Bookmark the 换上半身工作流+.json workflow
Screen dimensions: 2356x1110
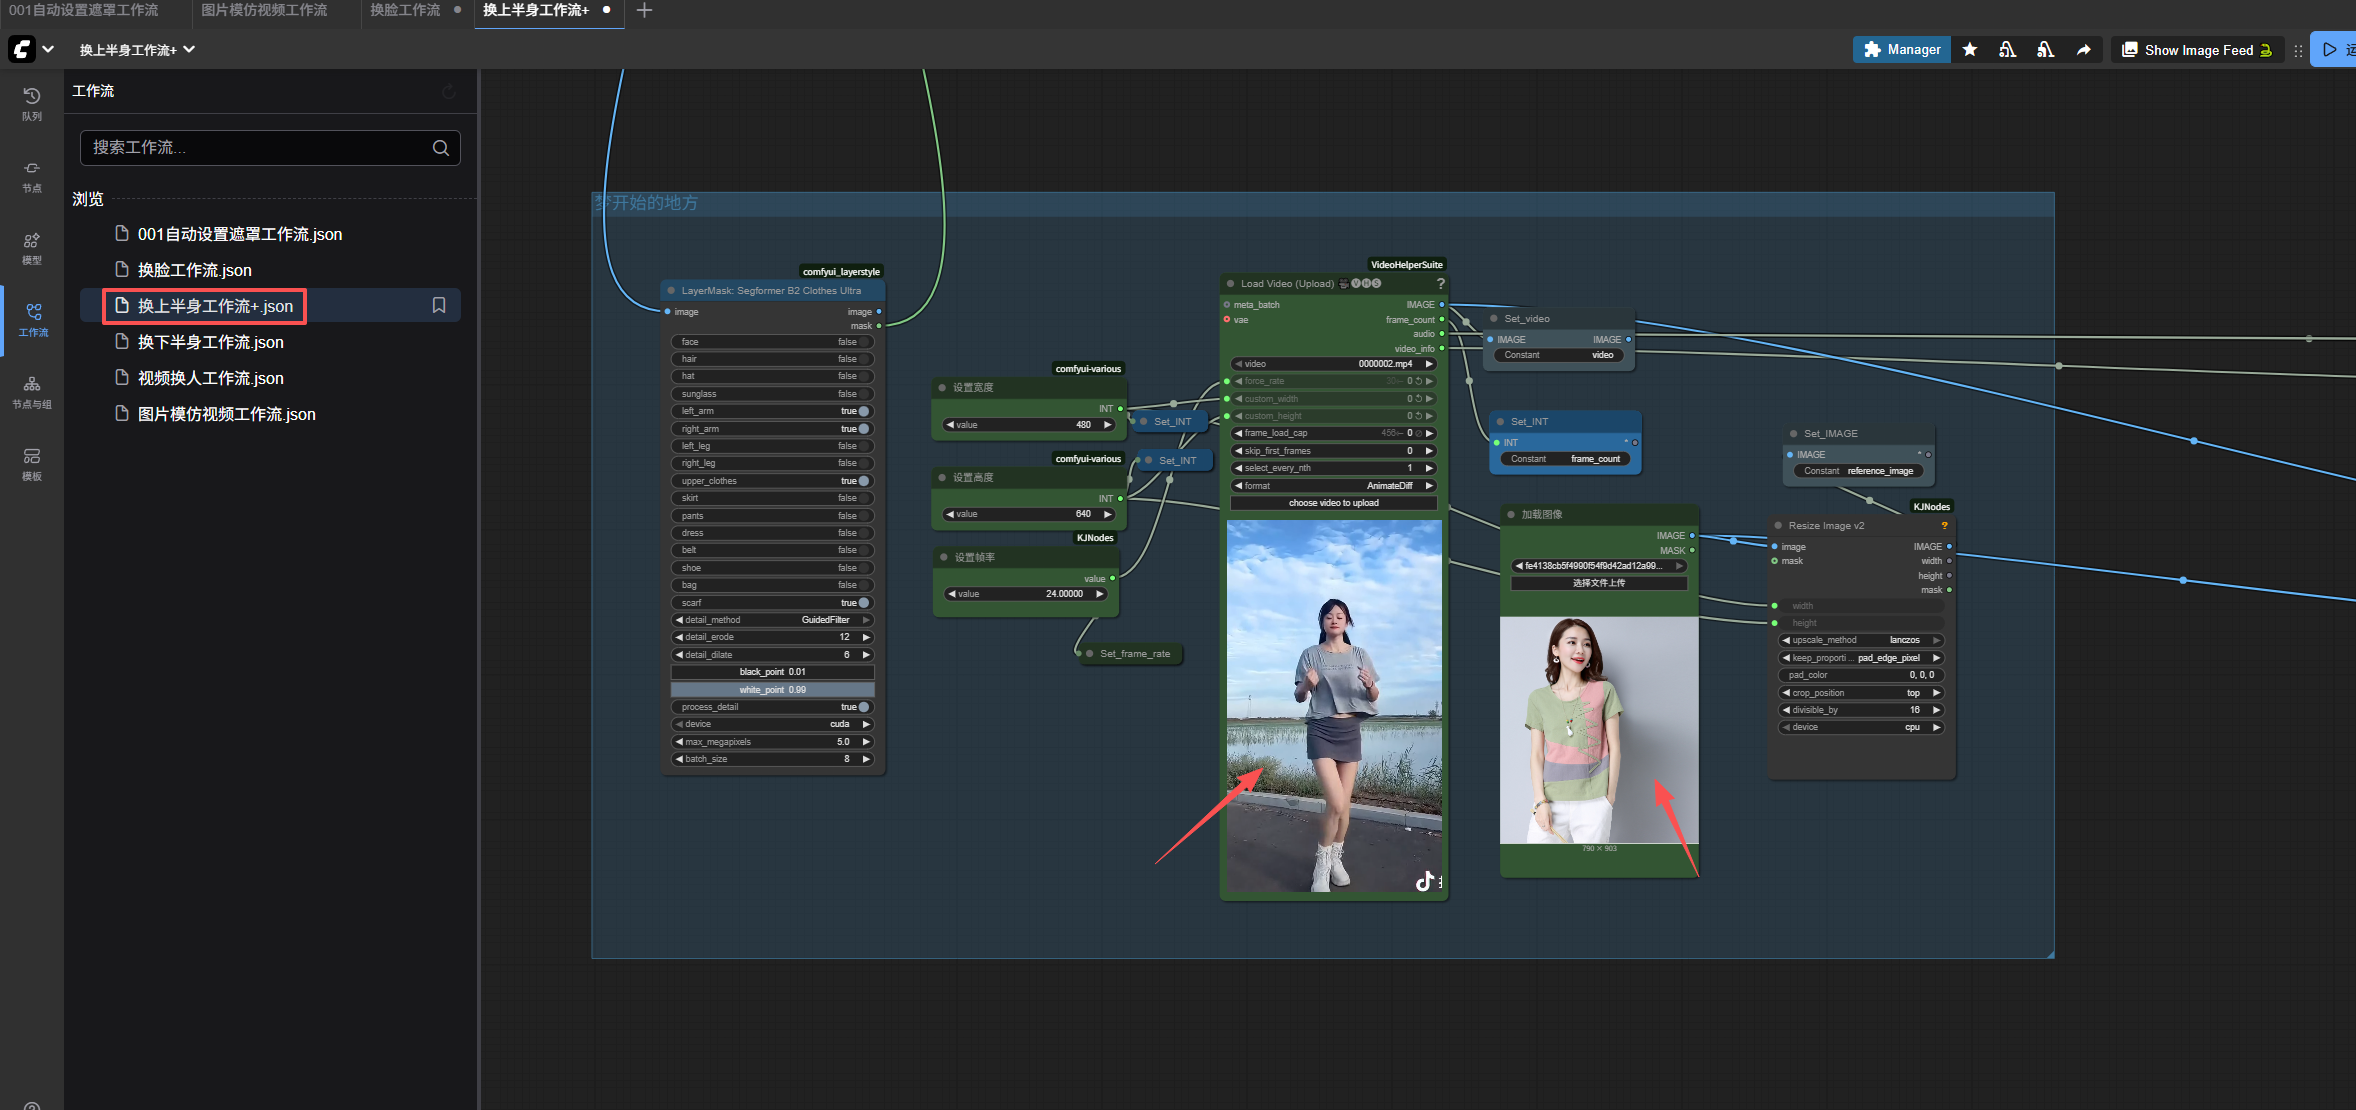439,305
